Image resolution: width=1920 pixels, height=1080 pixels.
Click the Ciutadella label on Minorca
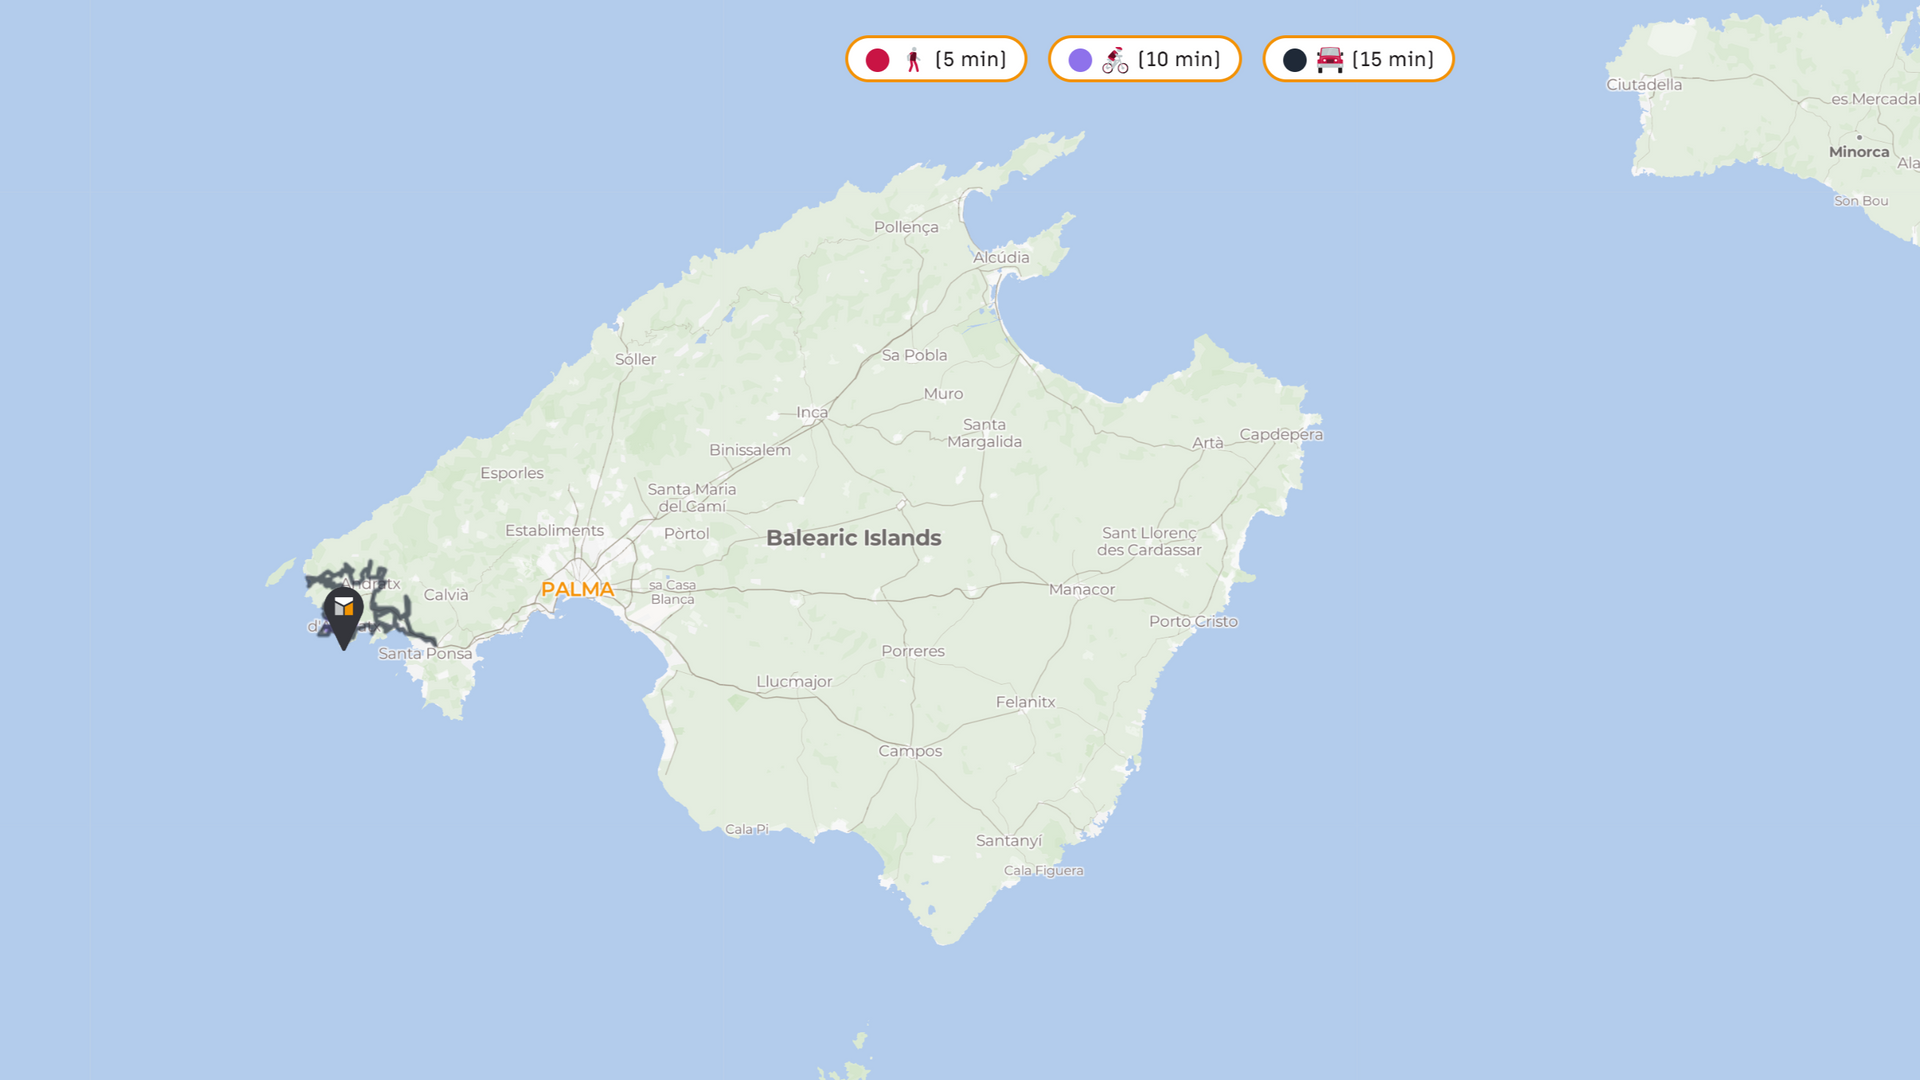click(1643, 84)
